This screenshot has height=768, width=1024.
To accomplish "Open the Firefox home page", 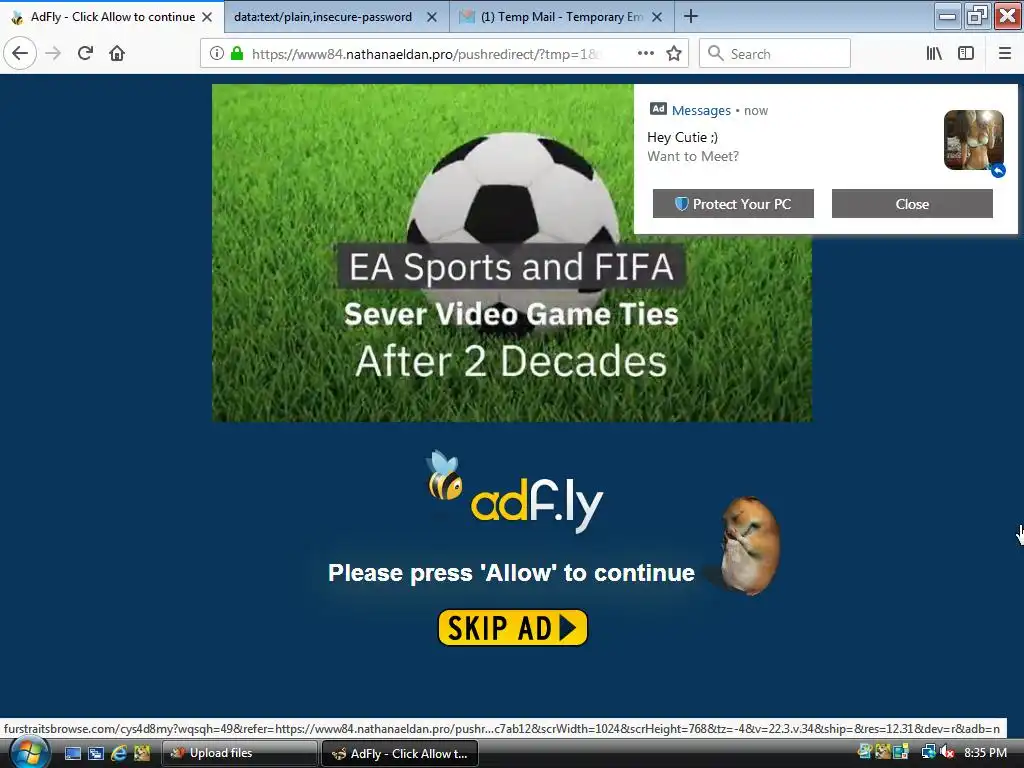I will (117, 53).
